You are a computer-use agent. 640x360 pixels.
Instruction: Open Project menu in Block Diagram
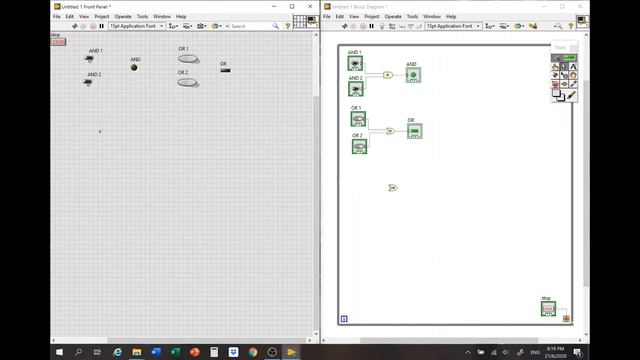tap(371, 16)
